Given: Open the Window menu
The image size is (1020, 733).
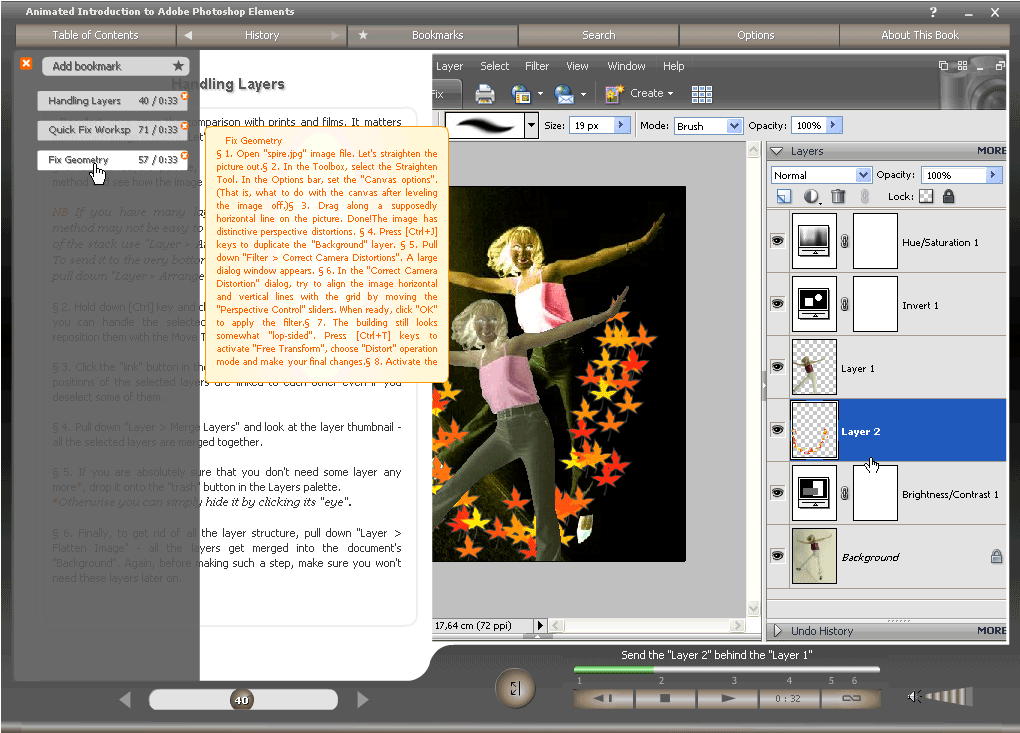Looking at the screenshot, I should tap(626, 66).
